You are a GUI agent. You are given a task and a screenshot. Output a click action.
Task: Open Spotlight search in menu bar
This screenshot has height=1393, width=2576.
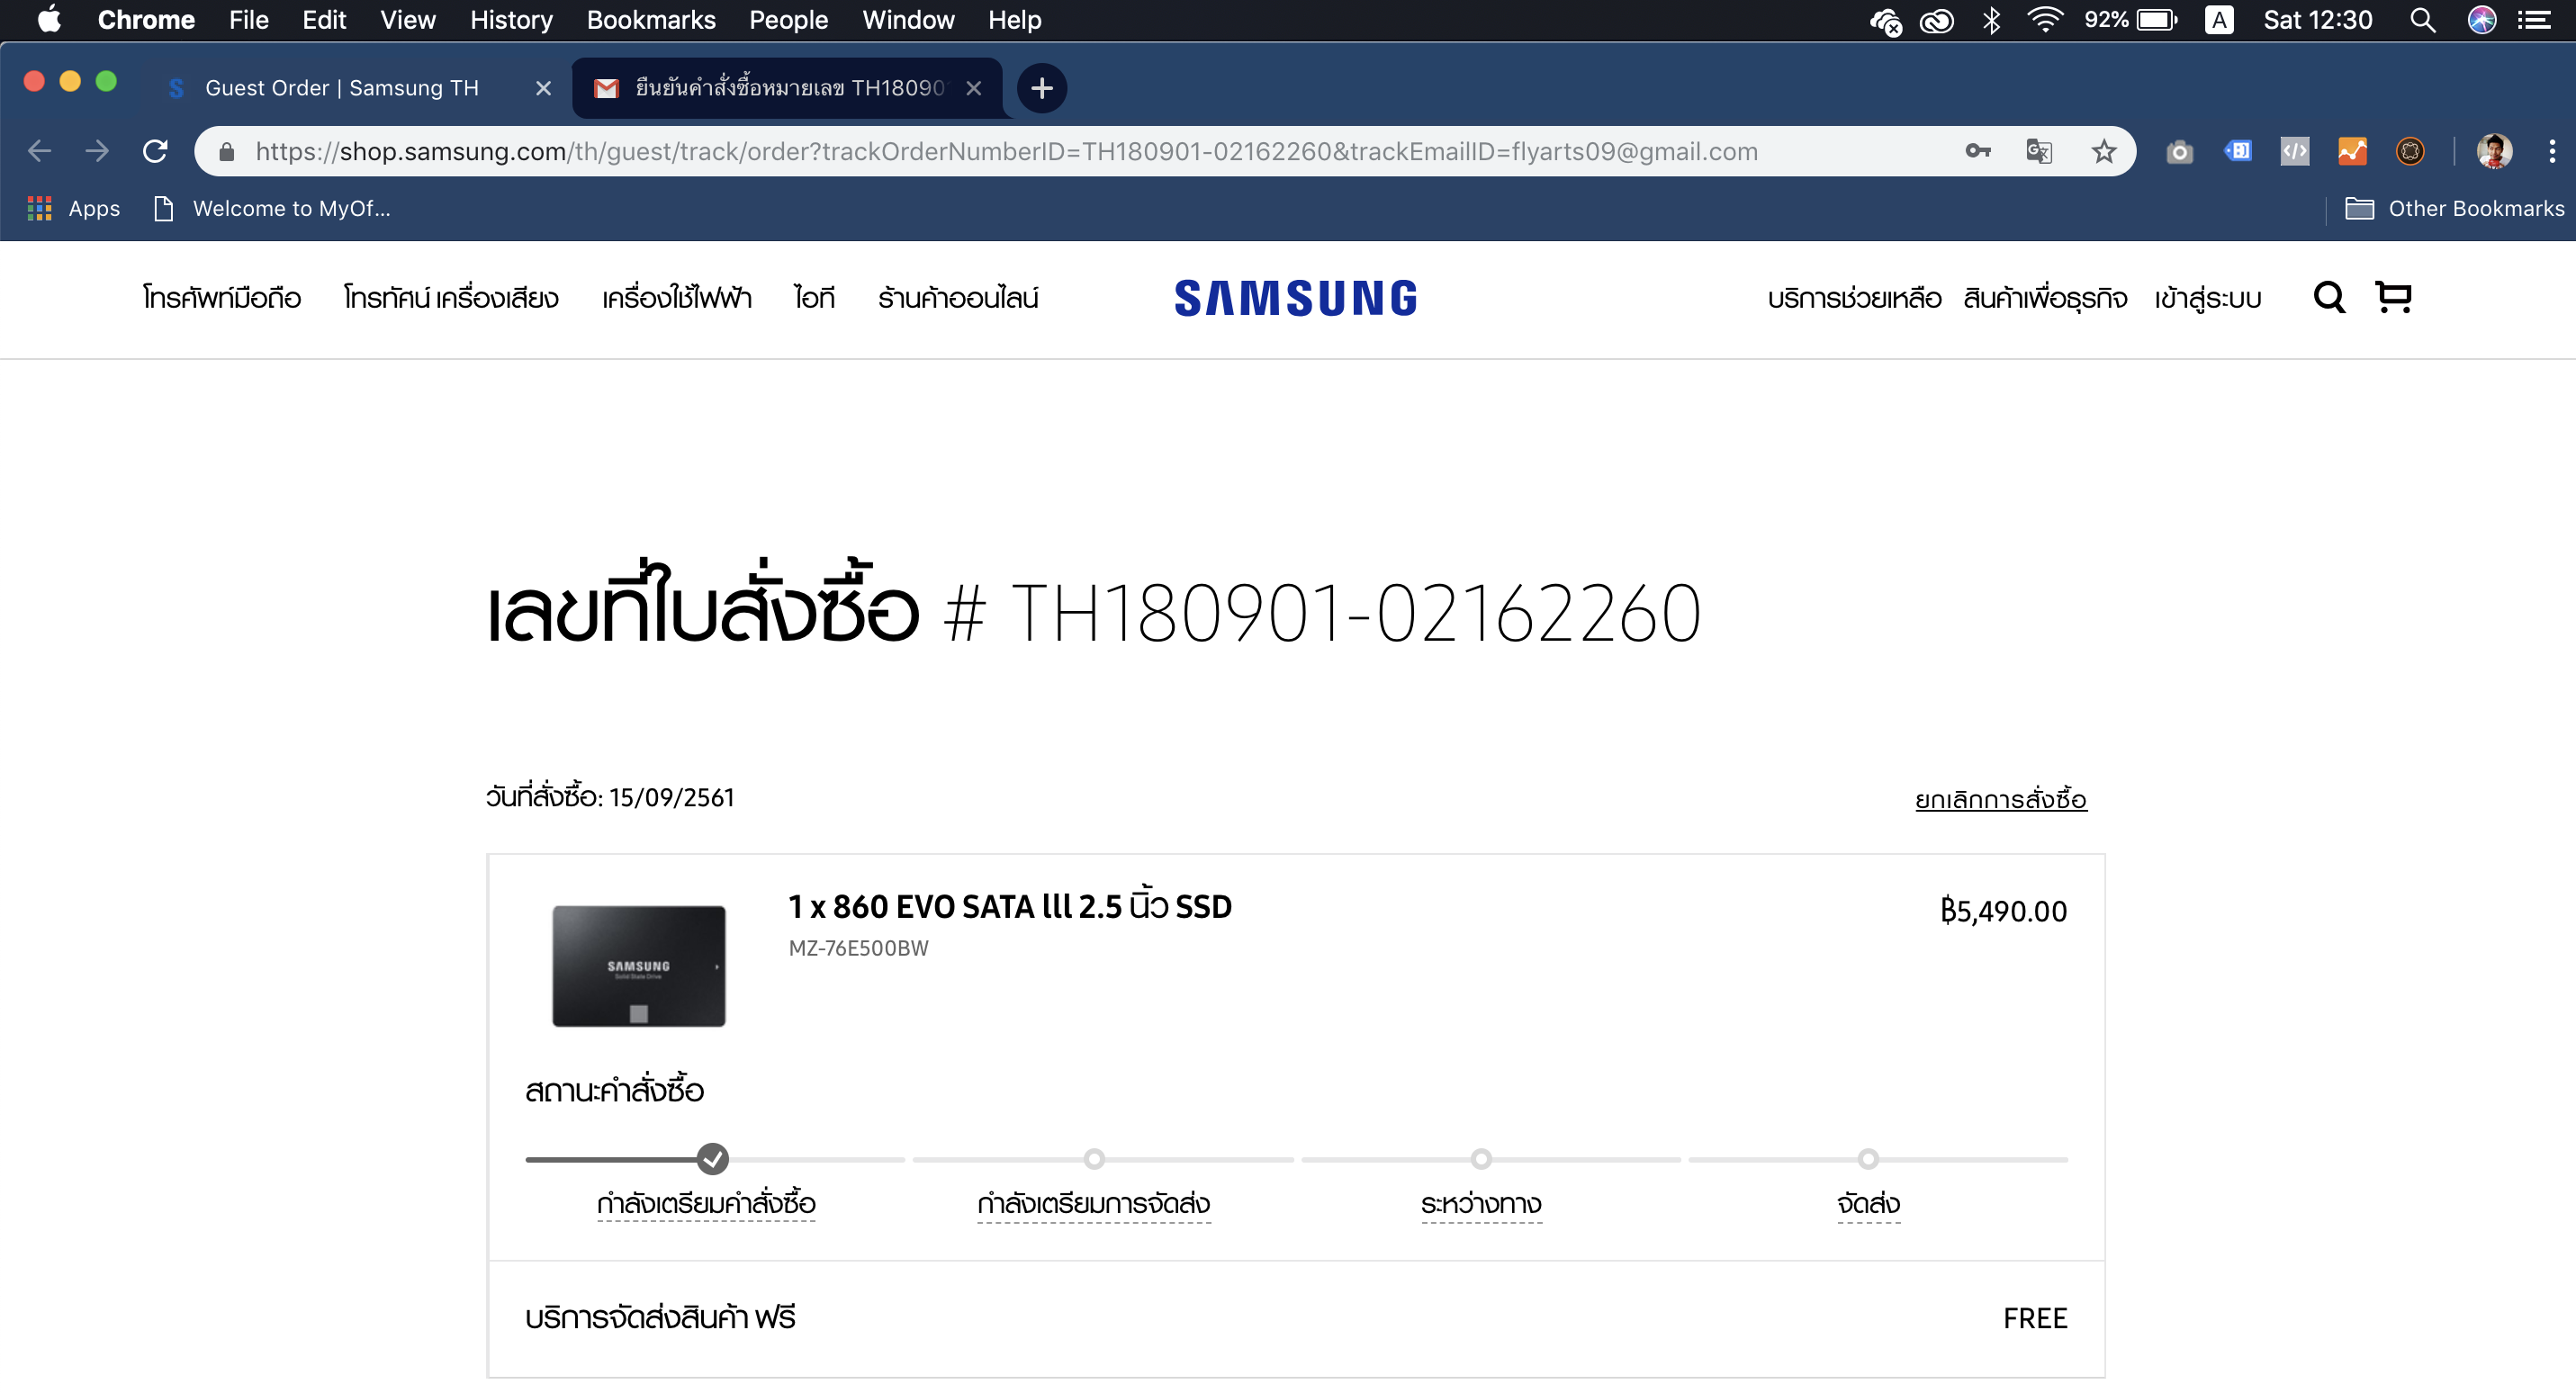[2422, 20]
